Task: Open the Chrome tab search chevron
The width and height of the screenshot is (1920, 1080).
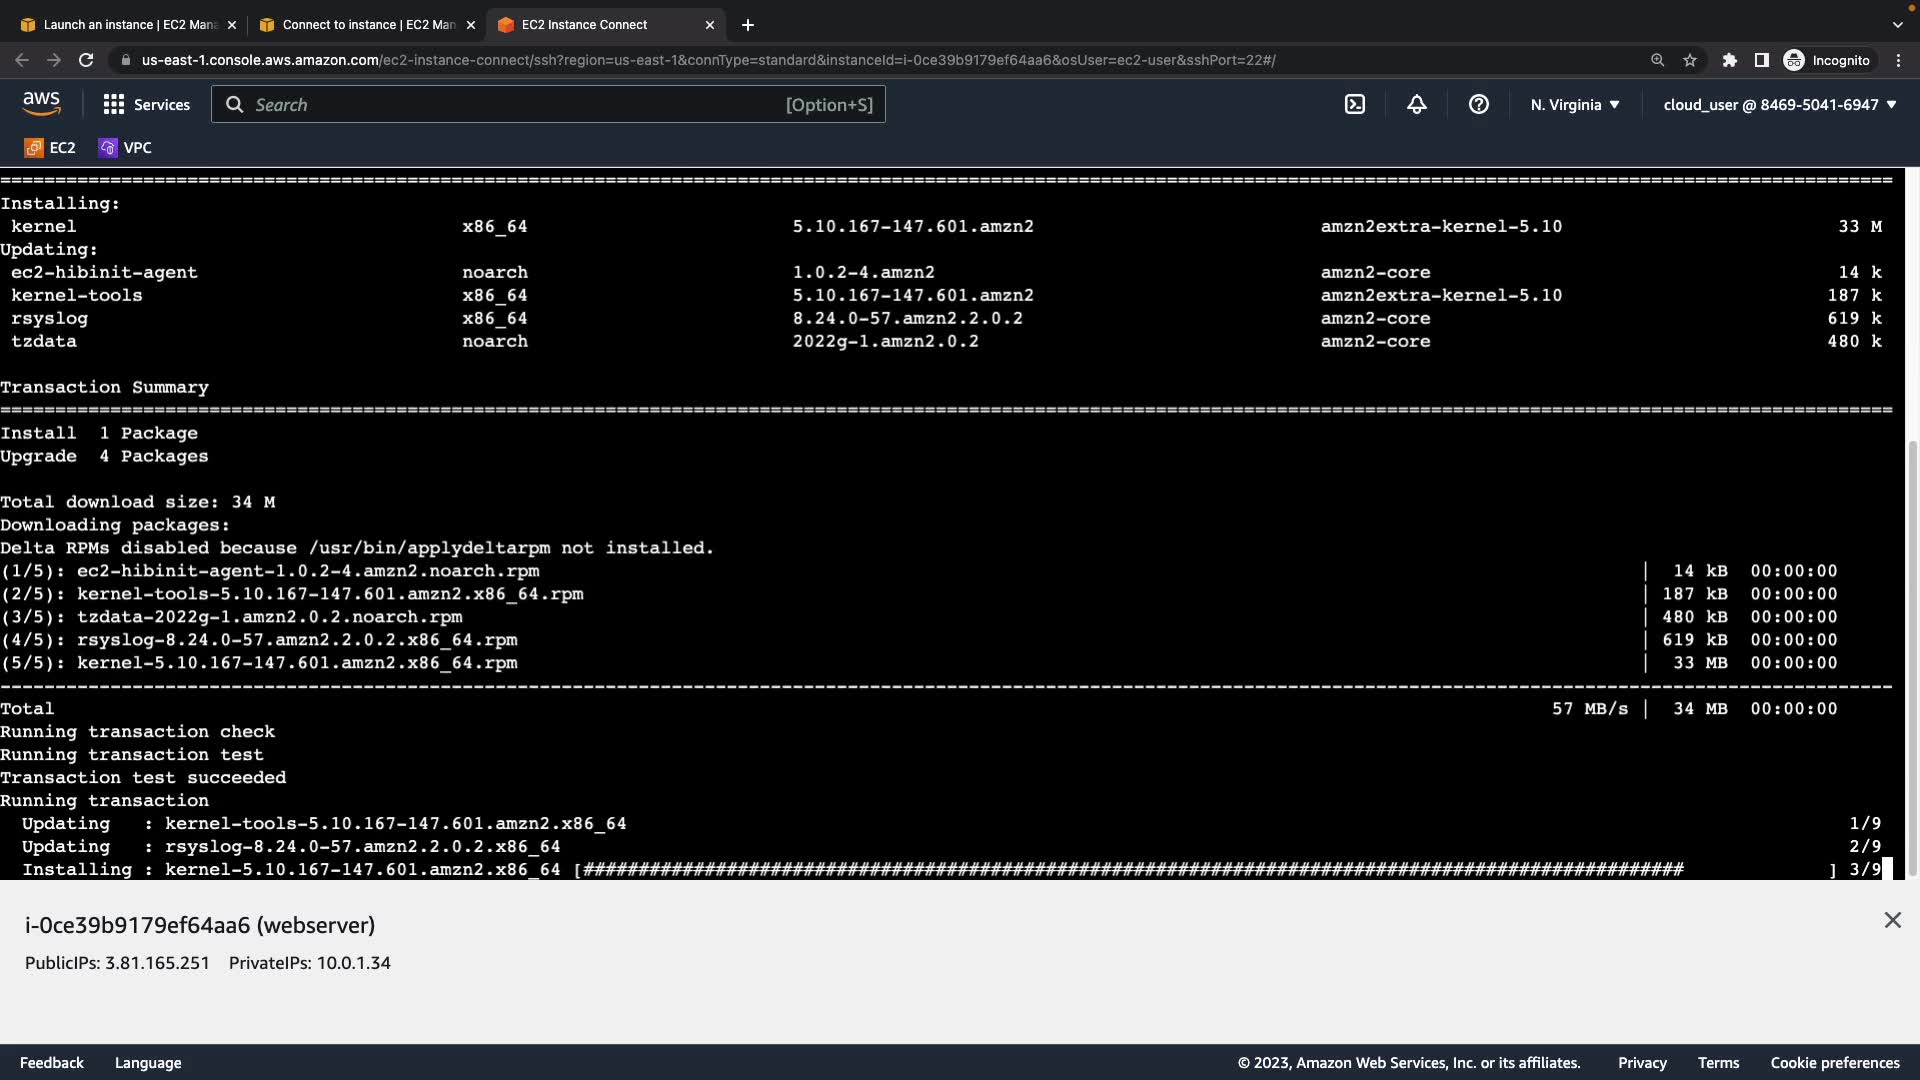Action: coord(1897,24)
